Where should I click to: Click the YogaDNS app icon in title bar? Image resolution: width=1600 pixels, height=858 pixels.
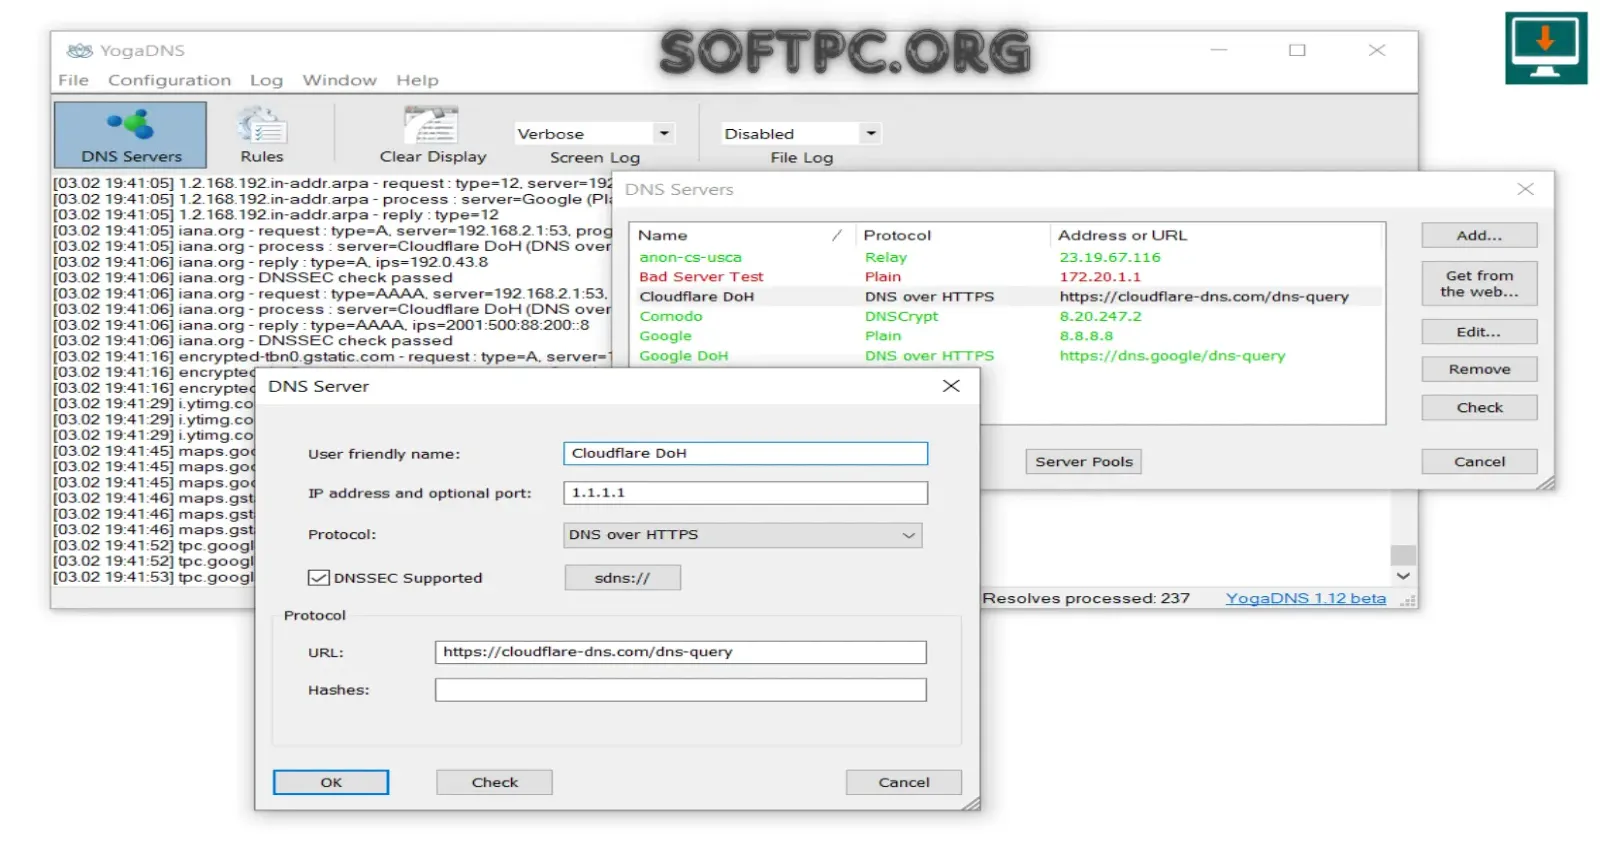(x=79, y=50)
